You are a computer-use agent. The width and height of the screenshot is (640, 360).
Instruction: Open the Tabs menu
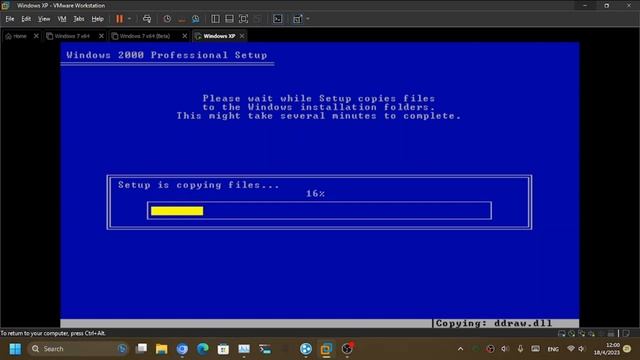tap(79, 19)
